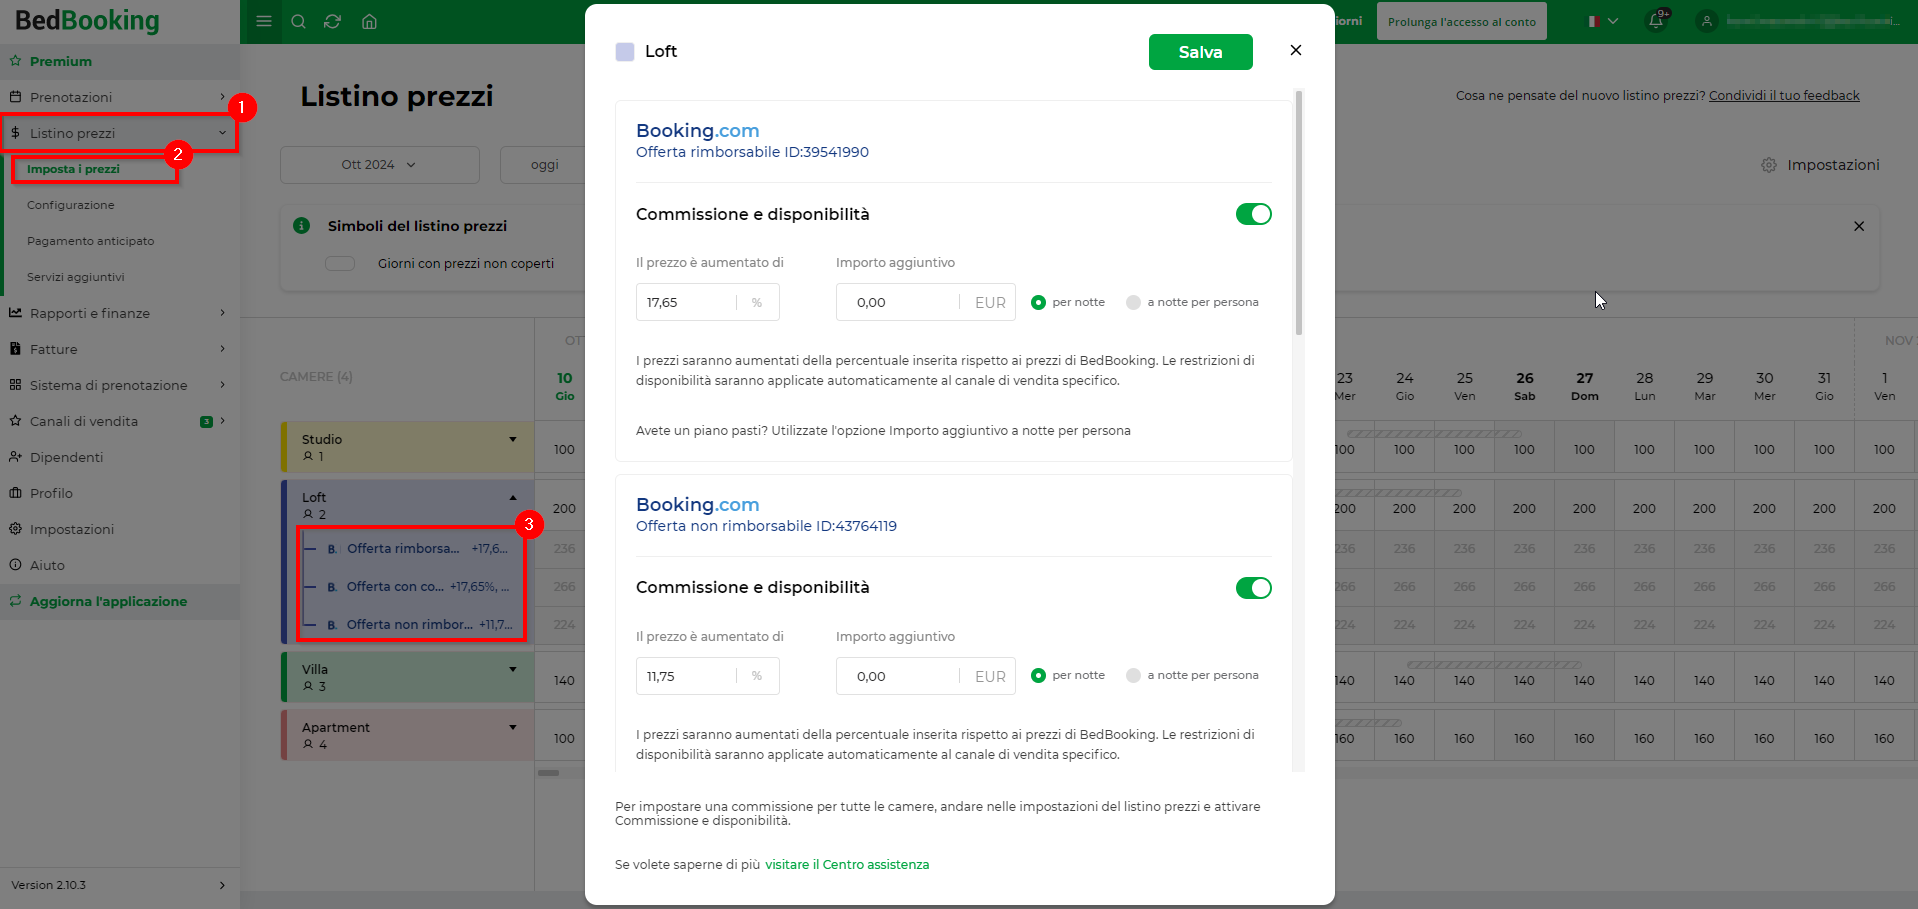Select 'Offerta rimborsa...' row under Loft
The width and height of the screenshot is (1918, 909).
(417, 548)
